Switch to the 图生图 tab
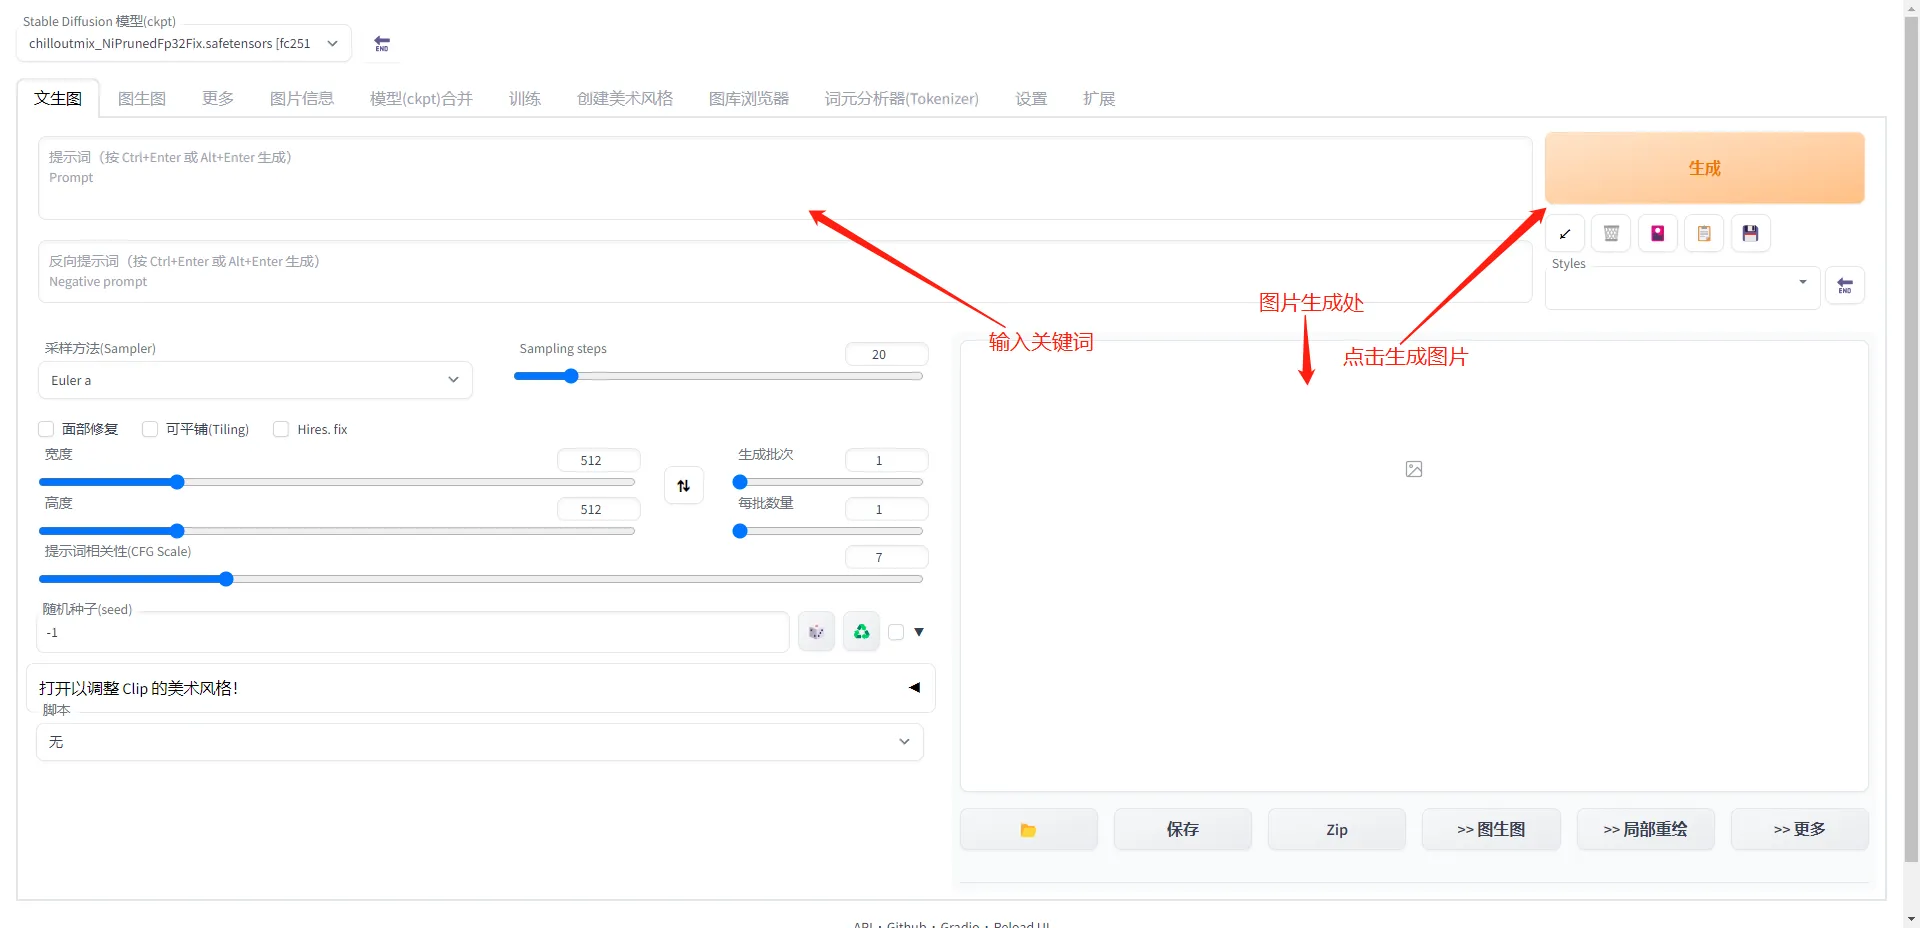This screenshot has width=1920, height=928. pos(142,98)
